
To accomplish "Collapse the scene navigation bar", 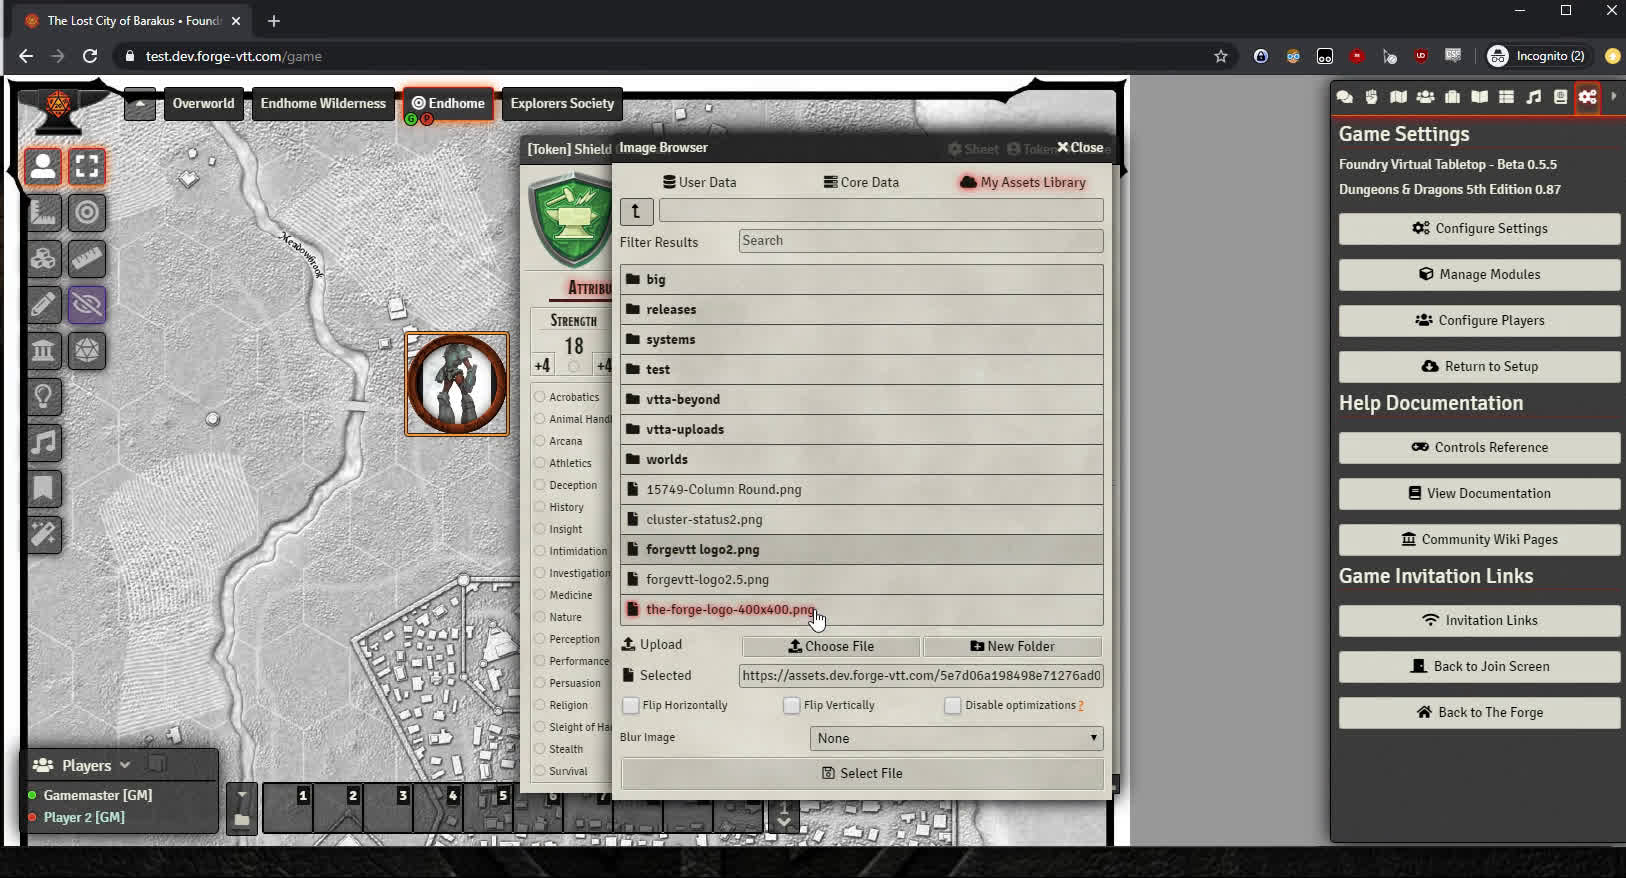I will point(140,104).
